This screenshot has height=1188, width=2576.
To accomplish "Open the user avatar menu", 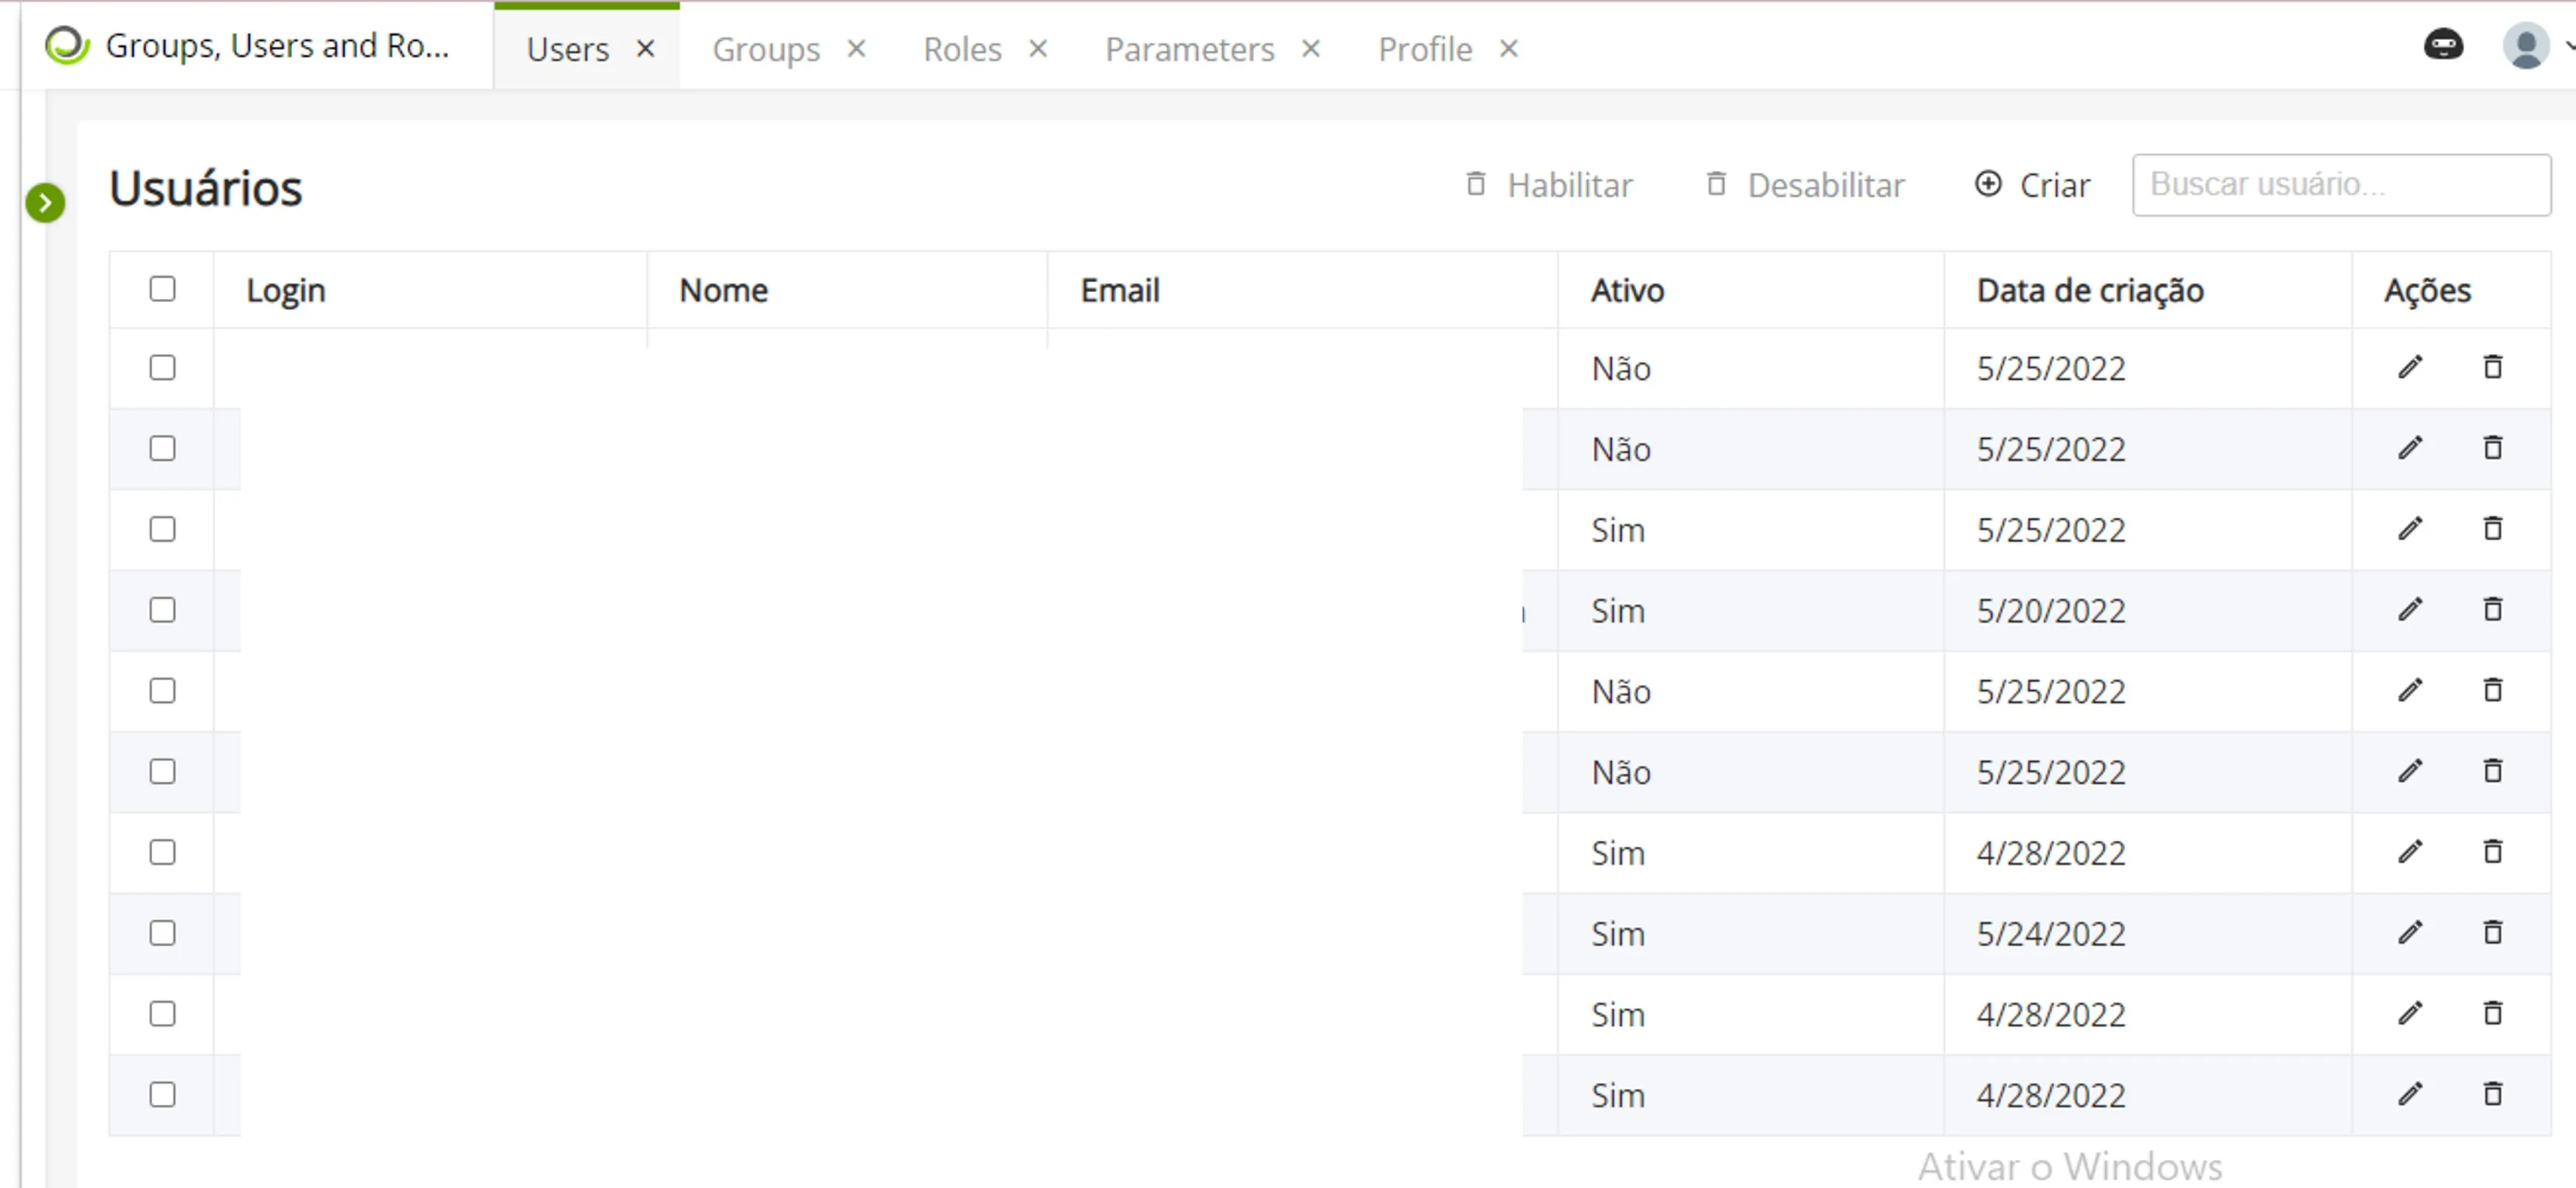I will click(2526, 46).
